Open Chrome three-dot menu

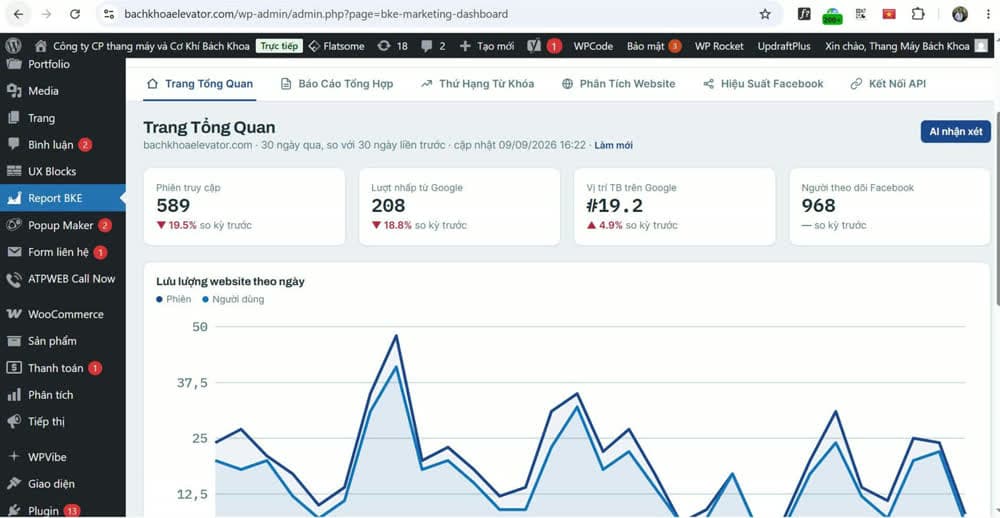pyautogui.click(x=989, y=14)
